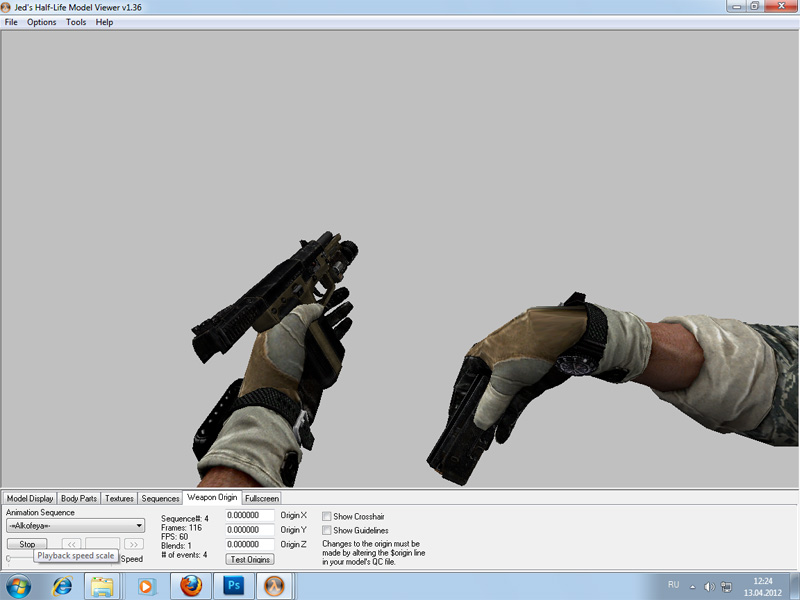Viewport: 800px width, 600px height.
Task: Open the RU input language selector
Action: 673,584
